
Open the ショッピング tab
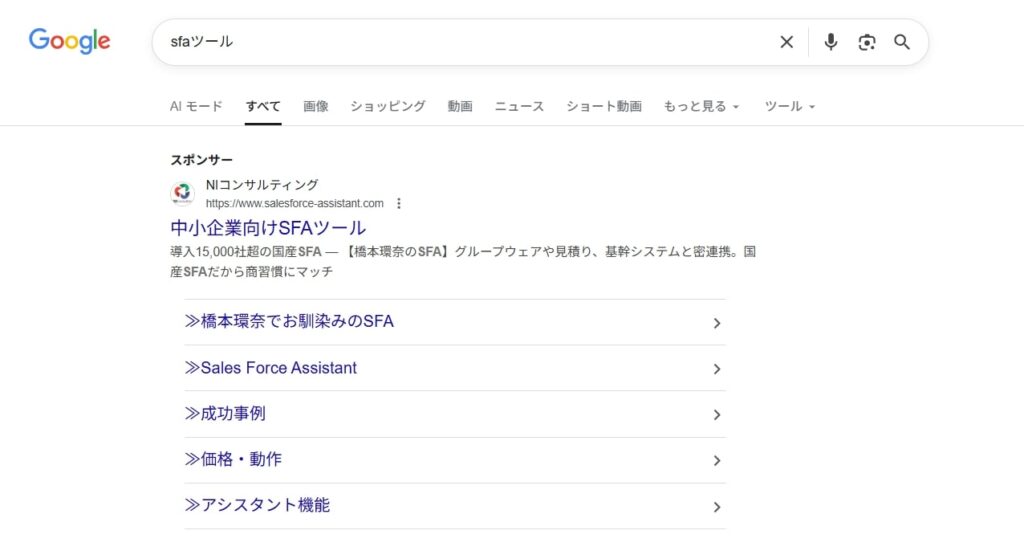(388, 106)
